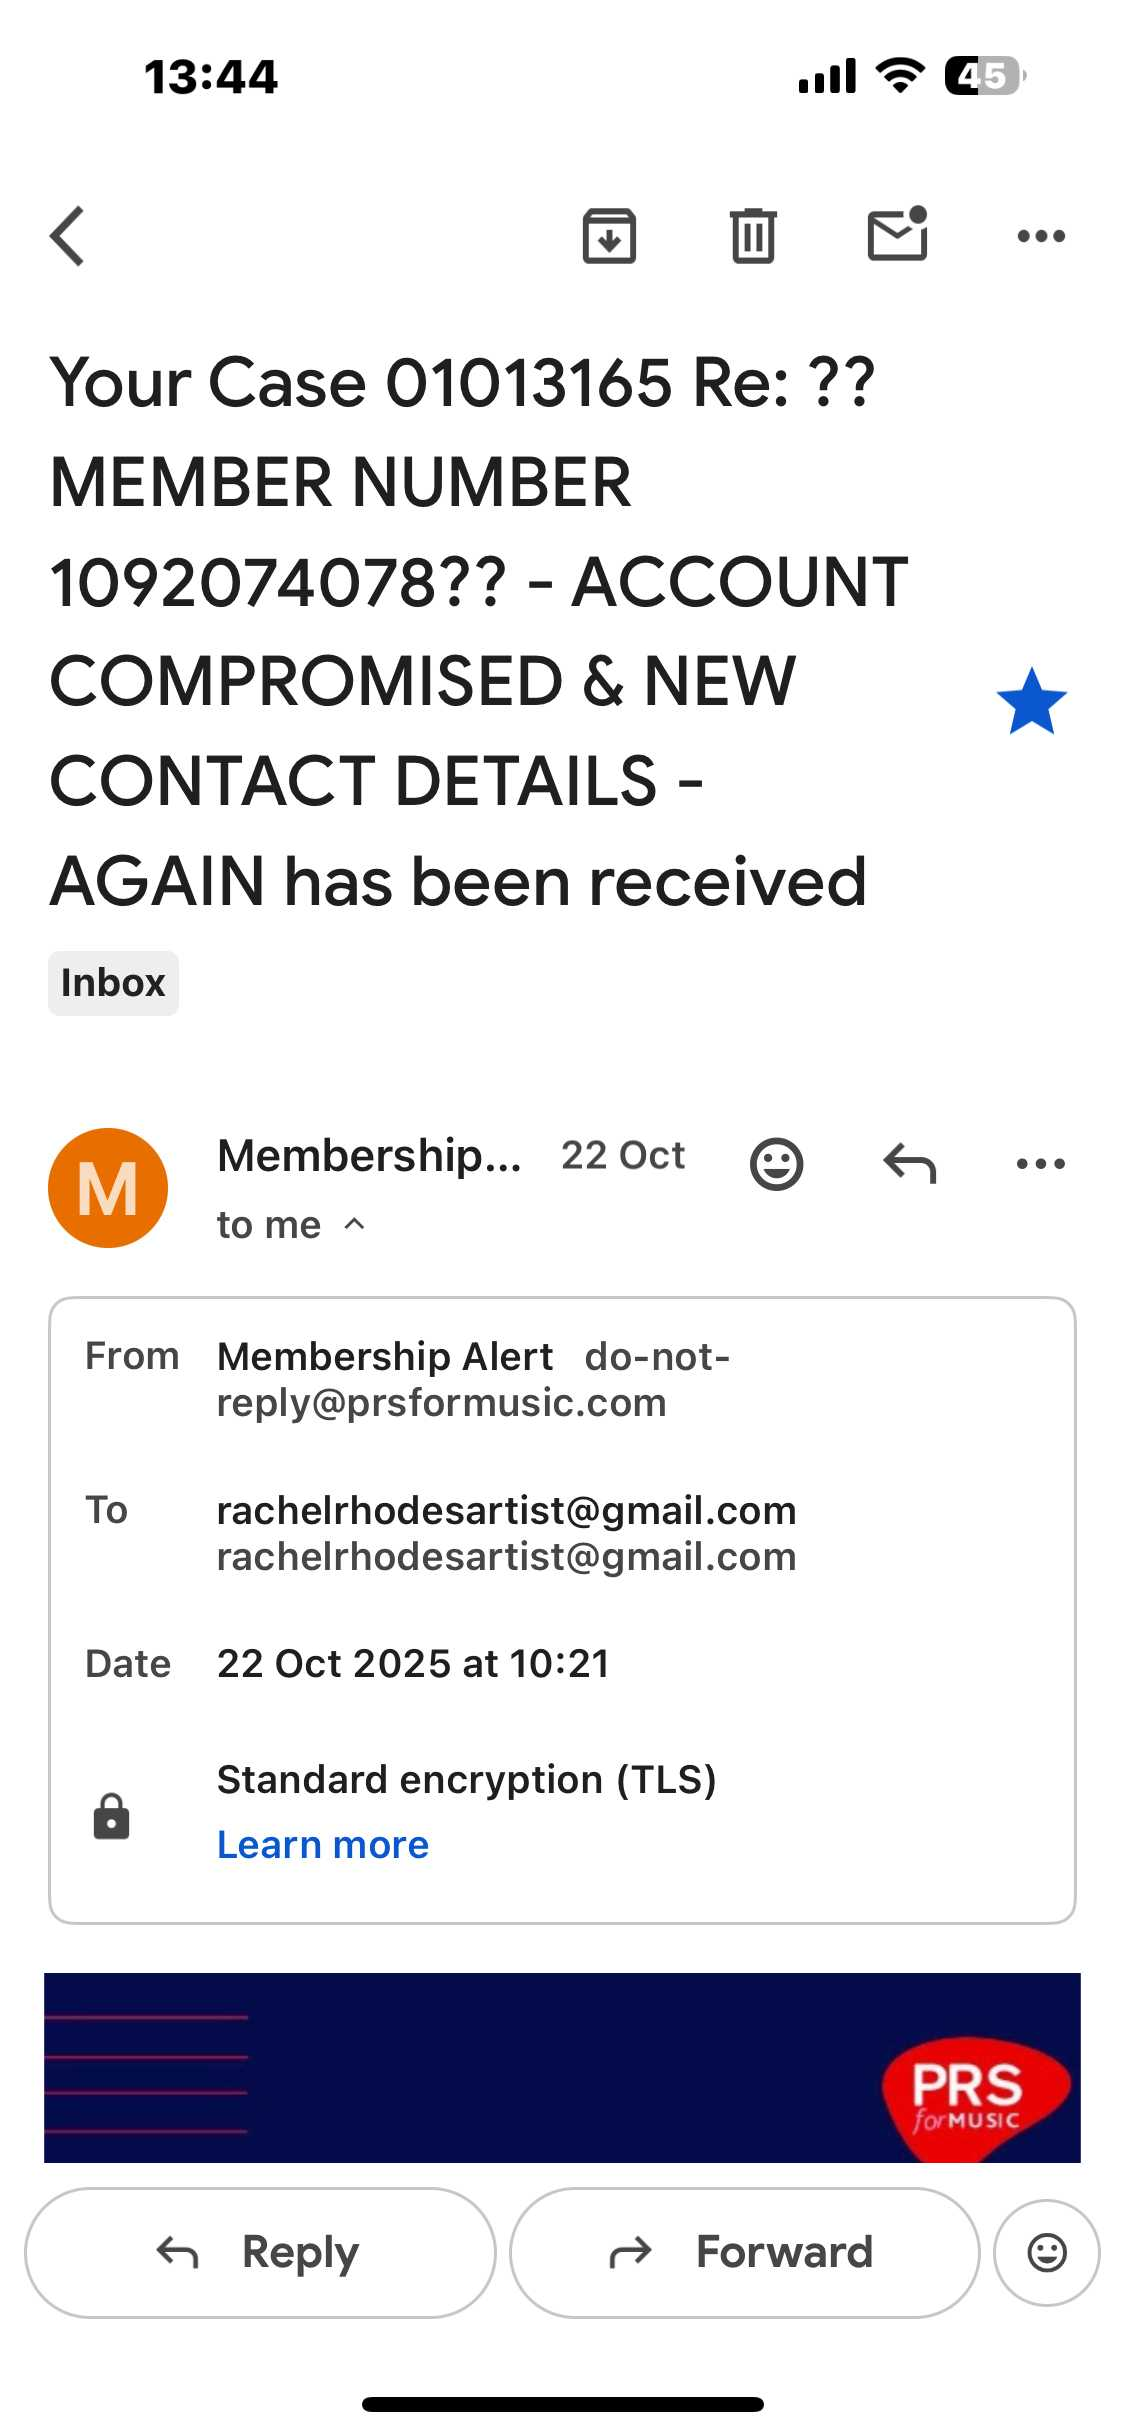This screenshot has width=1125, height=2436.
Task: Add emoji reaction beside the date
Action: tap(776, 1164)
